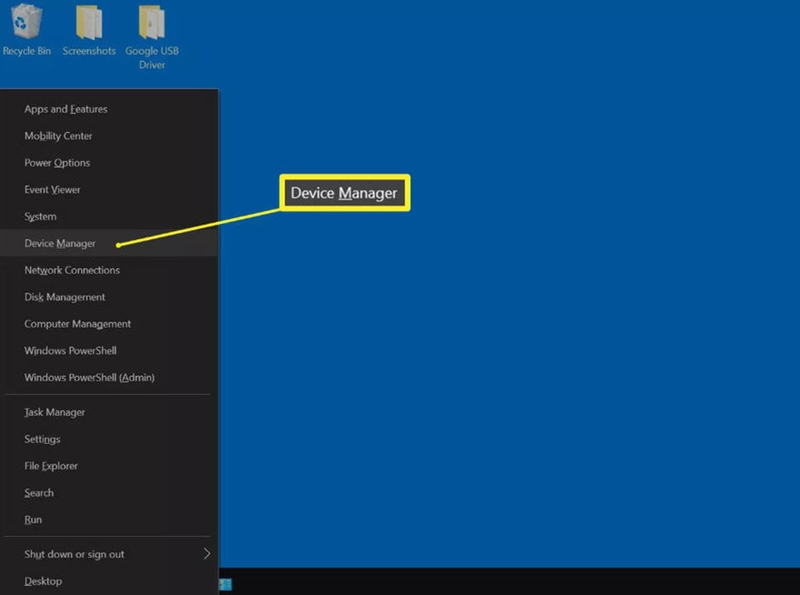Launch Disk Management

[x=111, y=297]
